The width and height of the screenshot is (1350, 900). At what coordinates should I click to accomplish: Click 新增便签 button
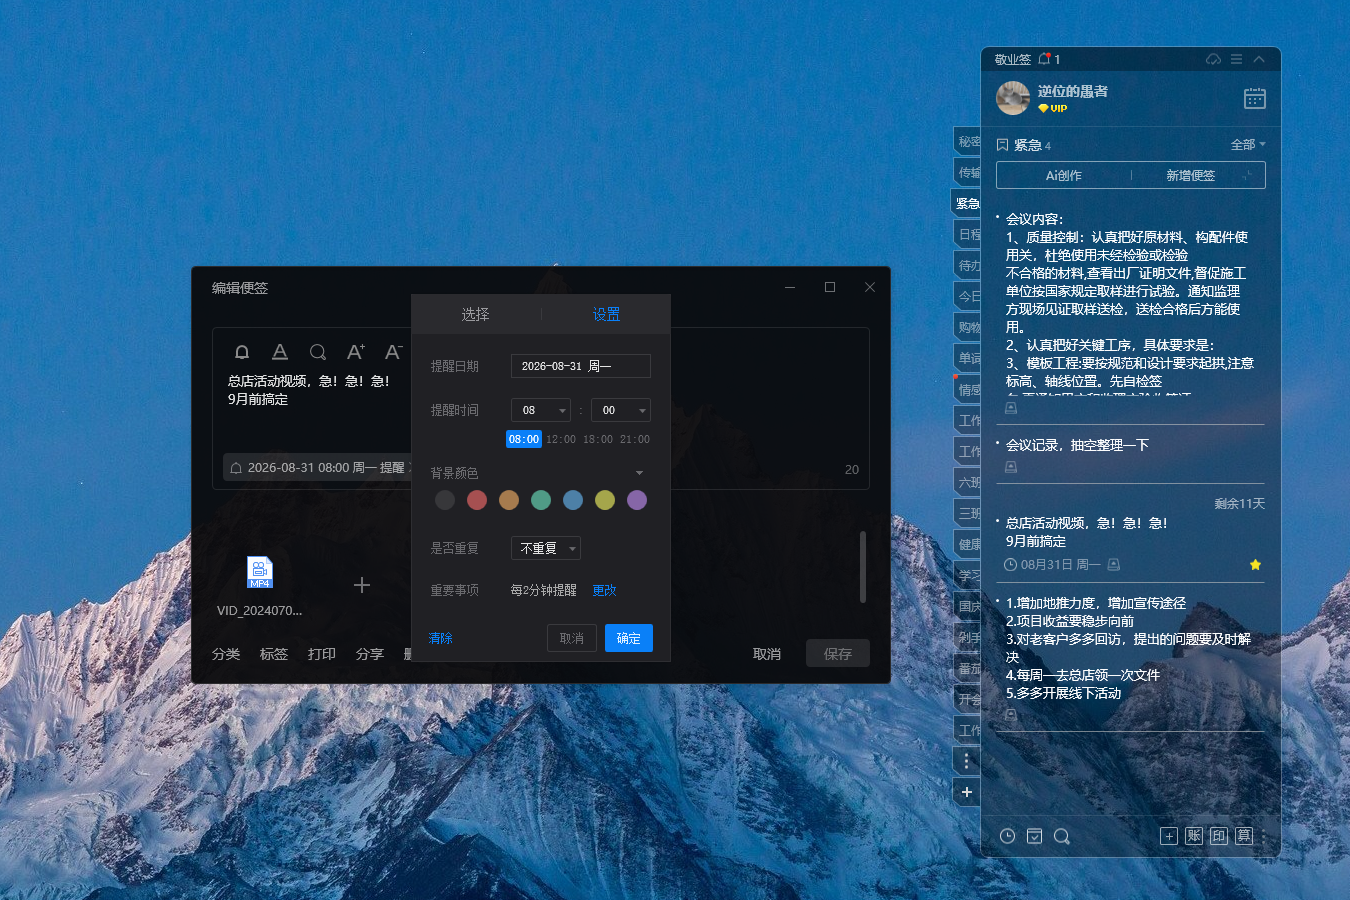tap(1191, 175)
